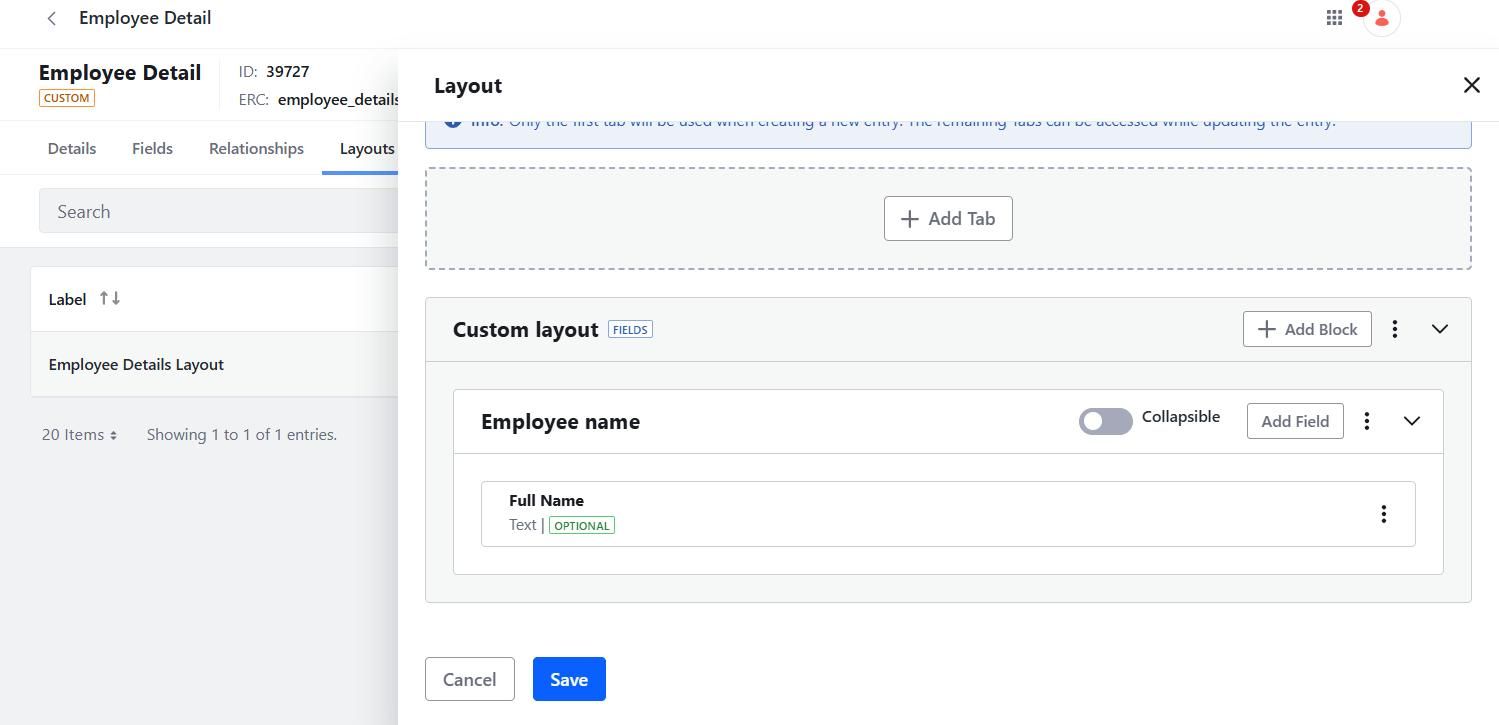Open Full Name field options kebab menu
The image size is (1499, 725).
(x=1384, y=514)
